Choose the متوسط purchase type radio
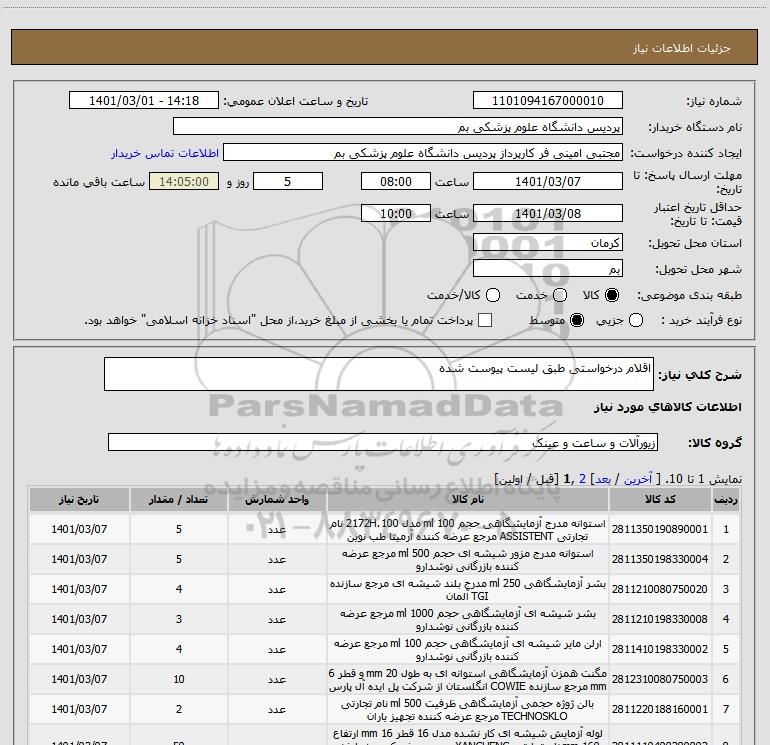Image resolution: width=770 pixels, height=745 pixels. [x=577, y=320]
